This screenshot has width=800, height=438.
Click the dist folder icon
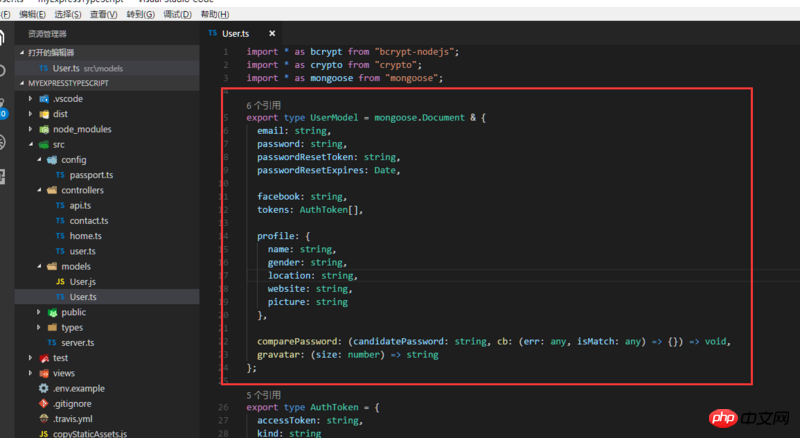tap(44, 114)
